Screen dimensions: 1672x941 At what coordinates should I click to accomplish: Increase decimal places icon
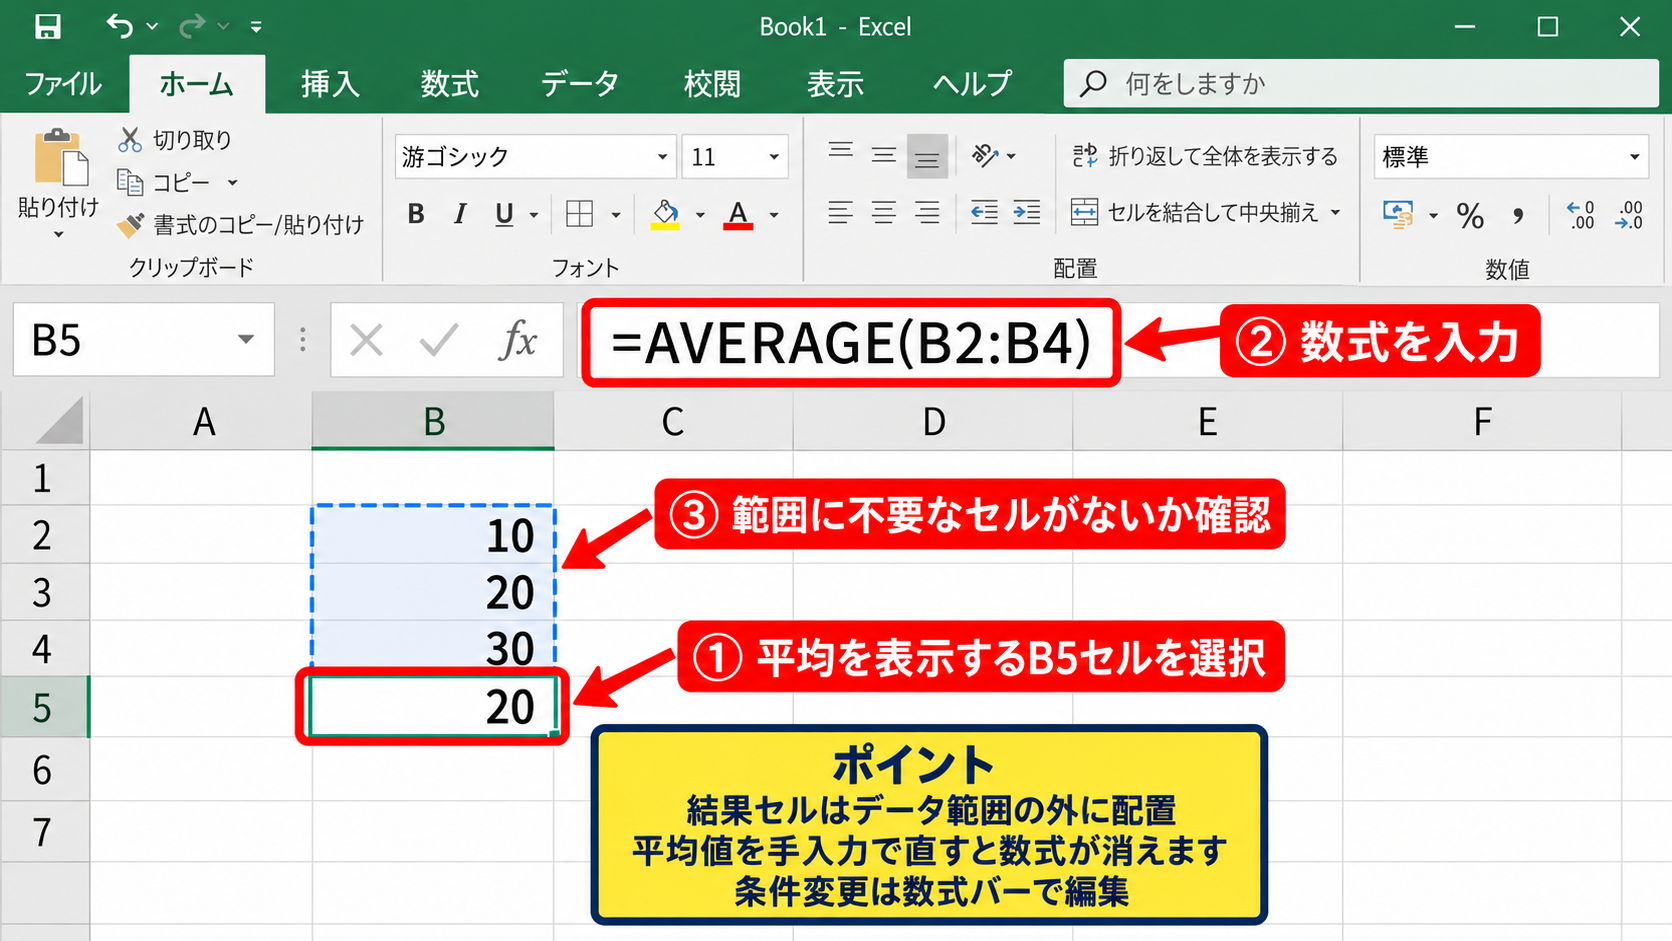coord(1581,215)
